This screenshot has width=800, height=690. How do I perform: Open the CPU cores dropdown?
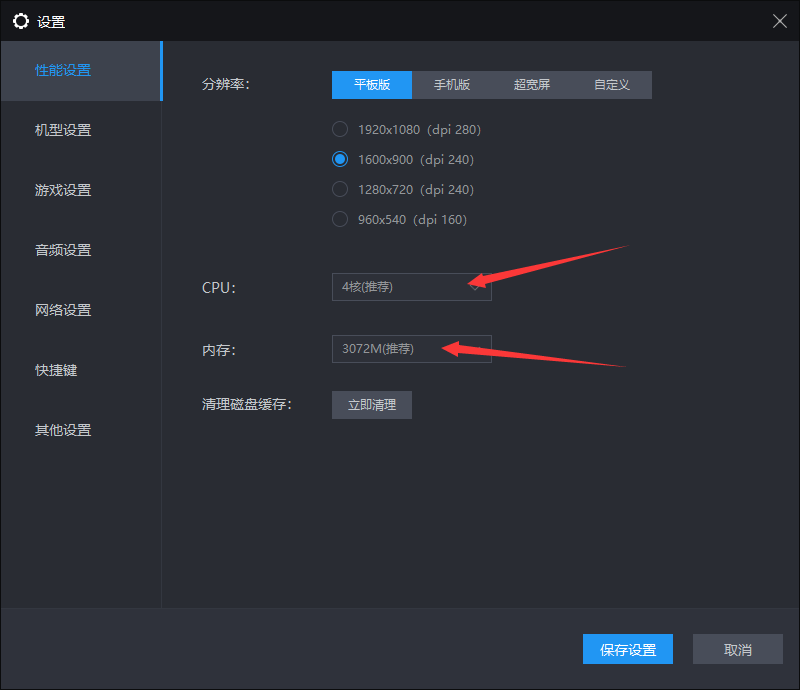click(x=411, y=287)
